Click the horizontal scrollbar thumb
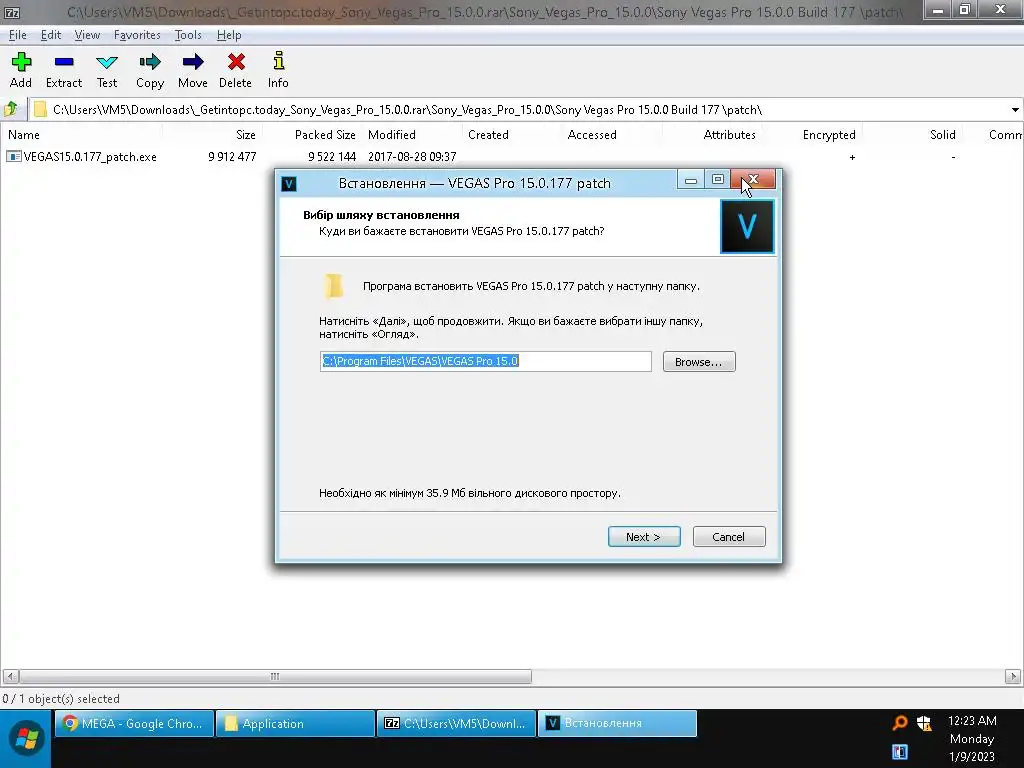1024x768 pixels. 275,677
